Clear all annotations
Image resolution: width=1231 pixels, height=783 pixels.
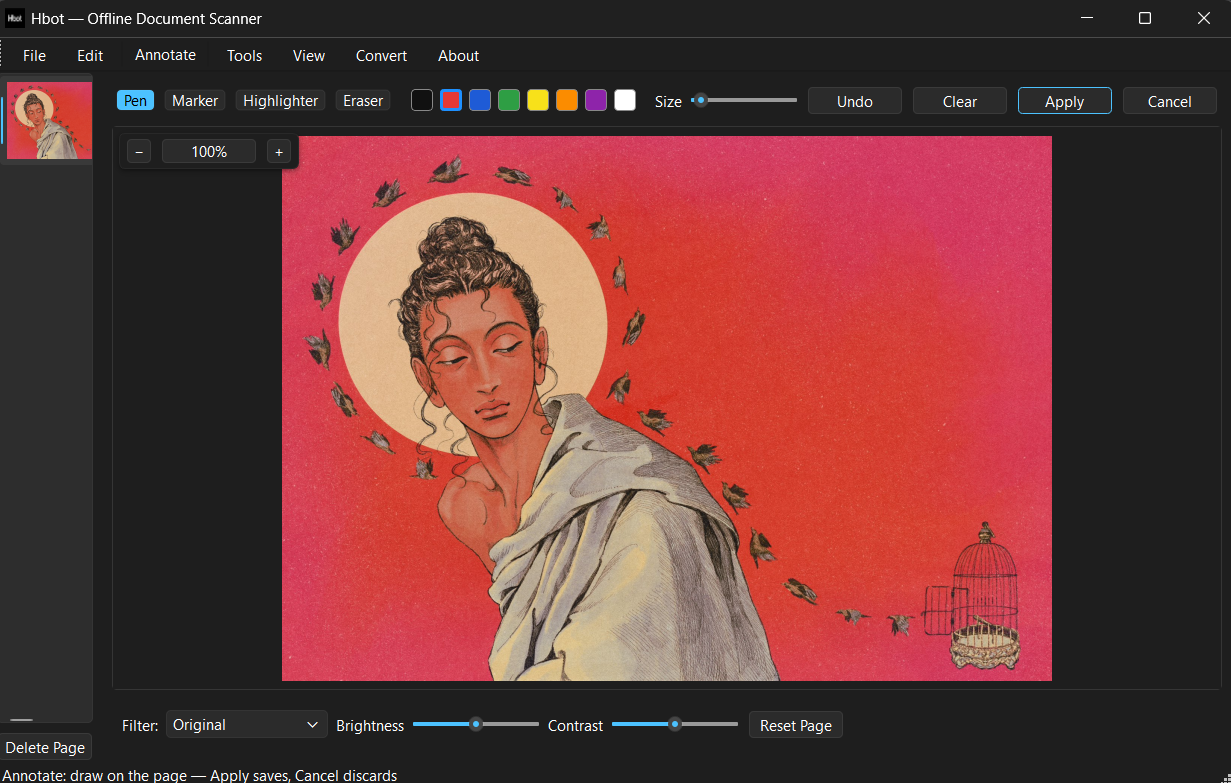tap(960, 101)
